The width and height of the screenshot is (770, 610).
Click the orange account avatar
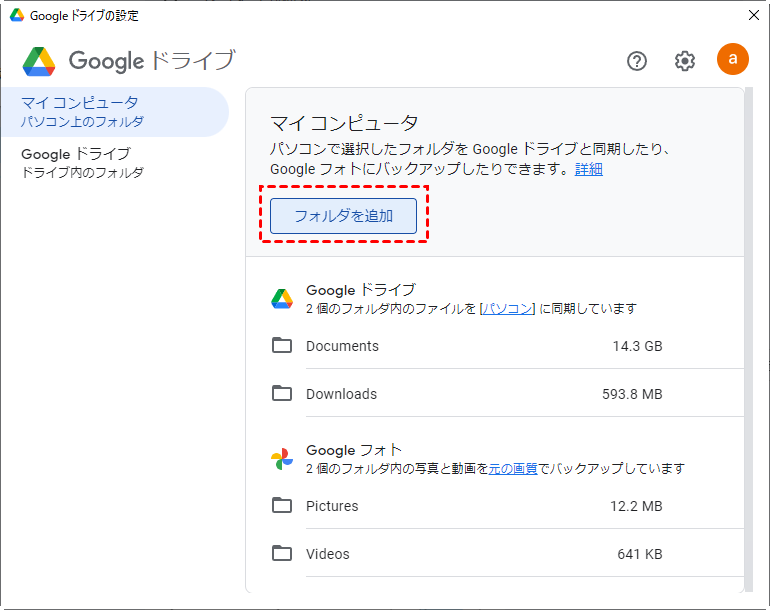pyautogui.click(x=733, y=59)
